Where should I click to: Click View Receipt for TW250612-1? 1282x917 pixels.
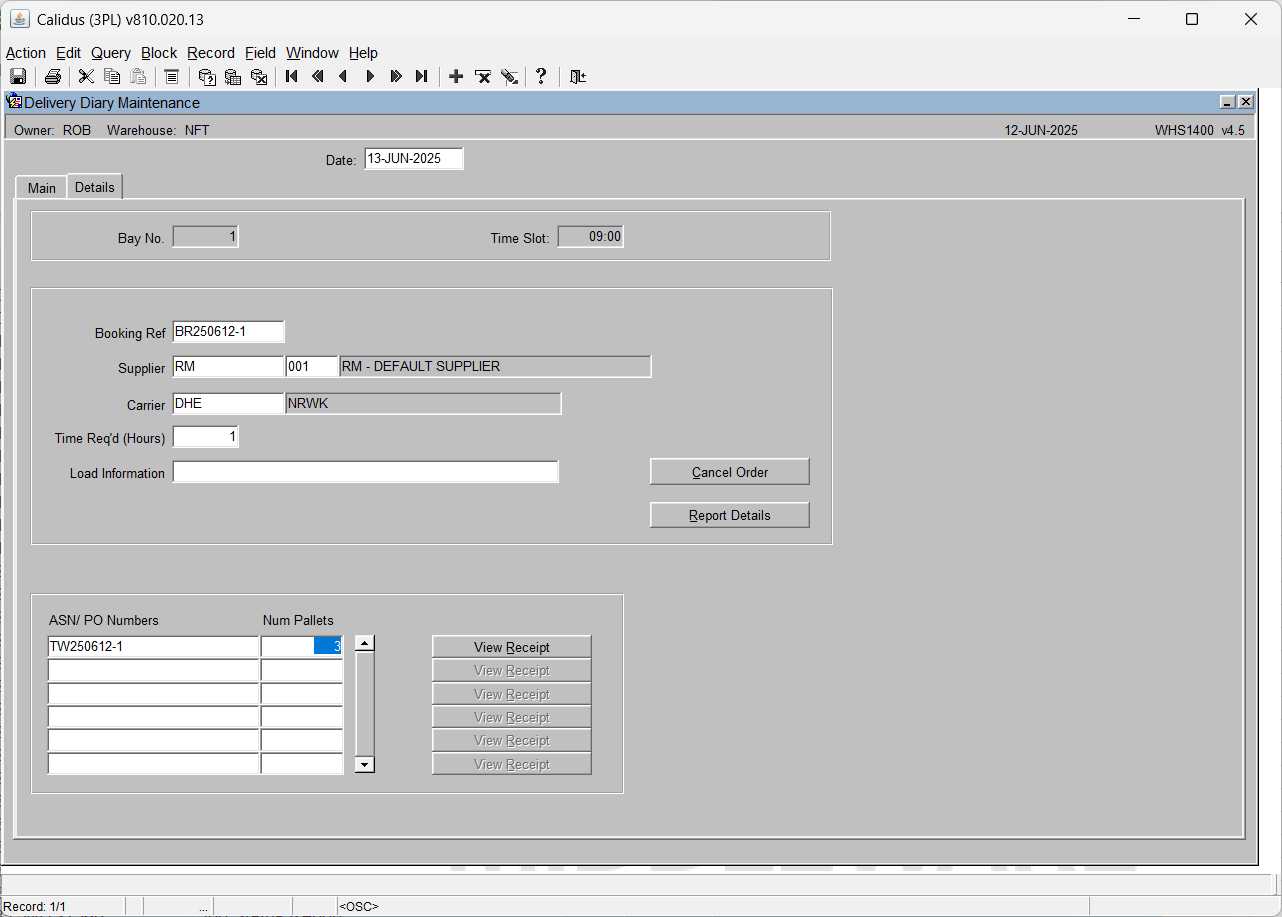tap(512, 647)
